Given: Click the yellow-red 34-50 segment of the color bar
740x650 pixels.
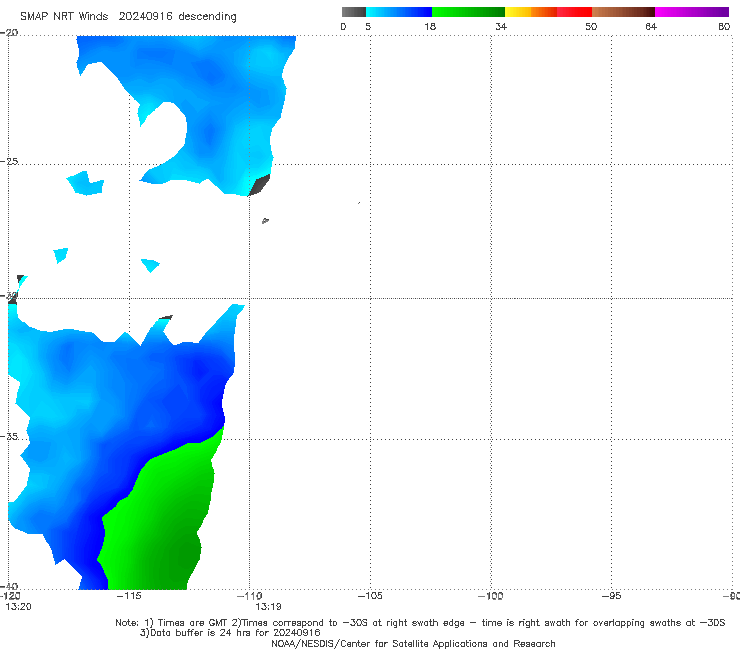Looking at the screenshot, I should coord(548,12).
